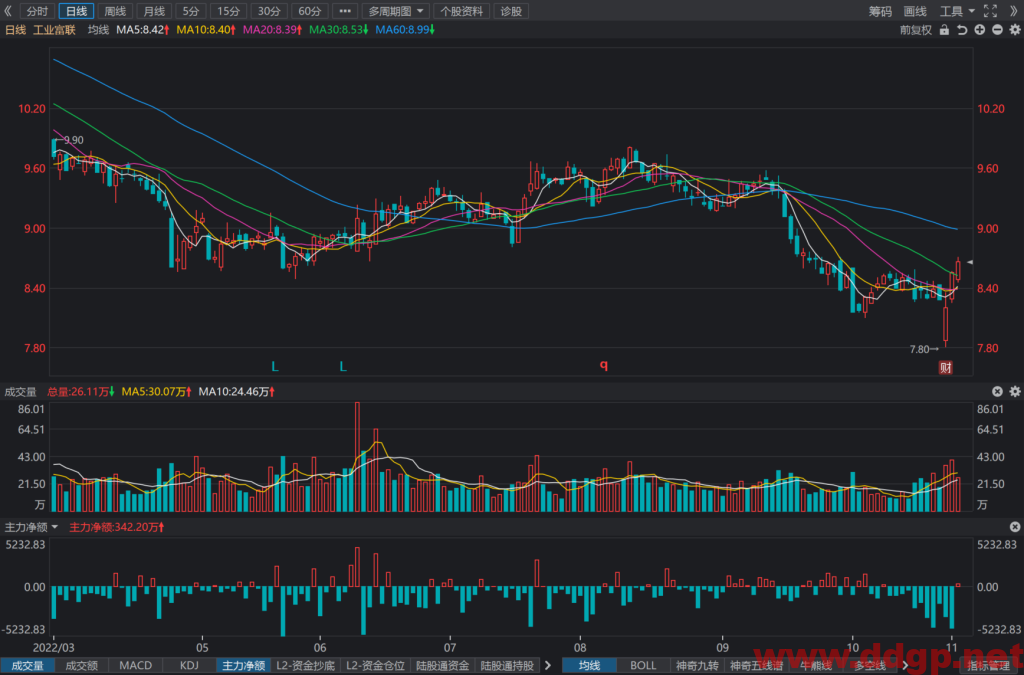
Task: Open 工具 tools dropdown
Action: [x=957, y=11]
